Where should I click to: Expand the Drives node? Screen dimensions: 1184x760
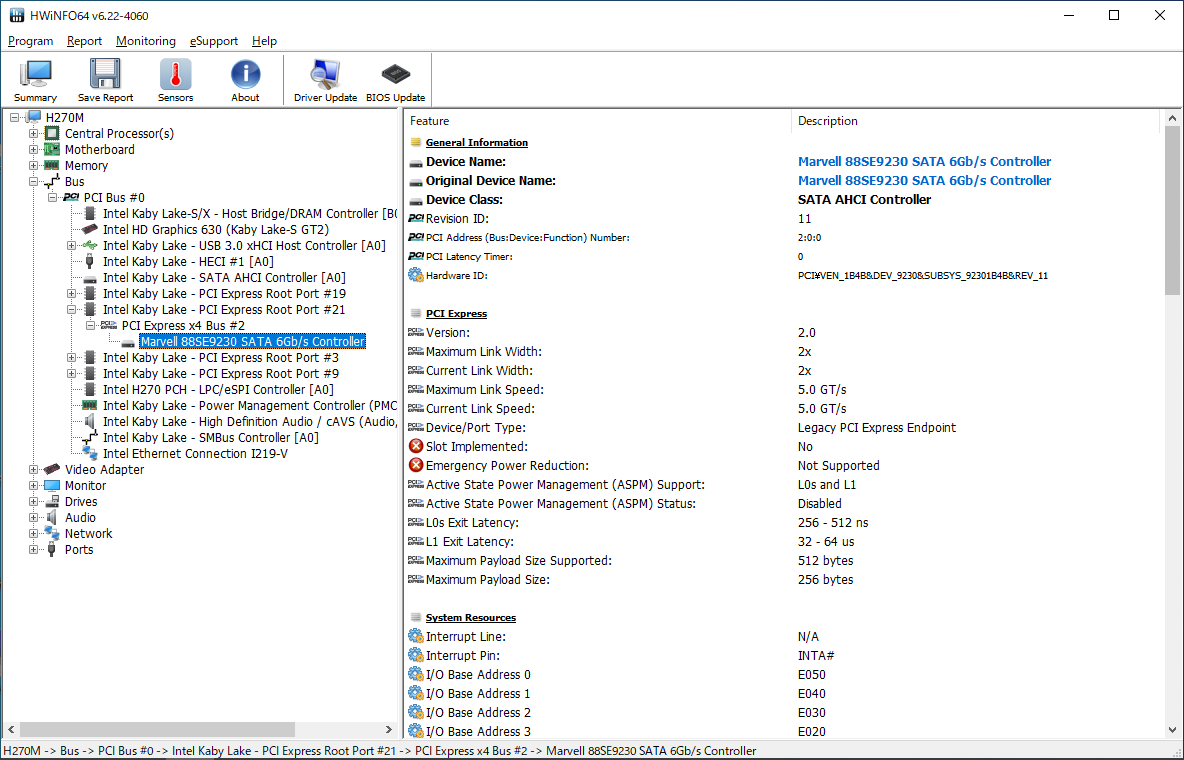tap(33, 501)
